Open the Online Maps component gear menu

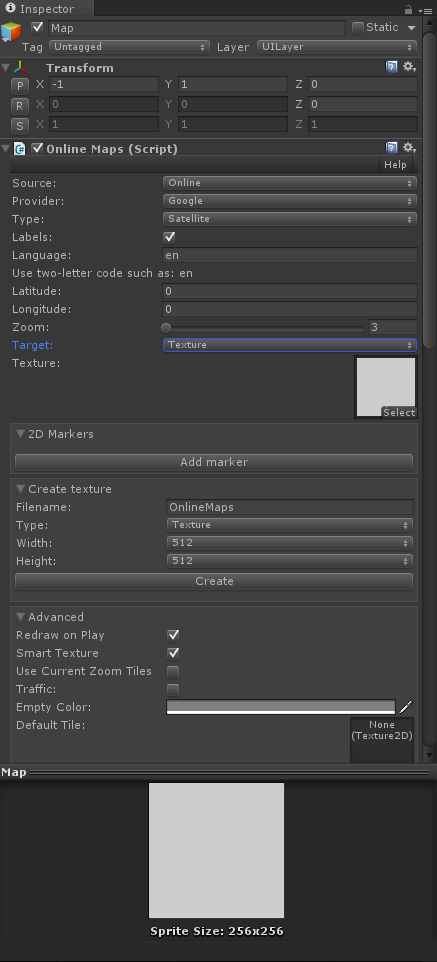click(409, 148)
